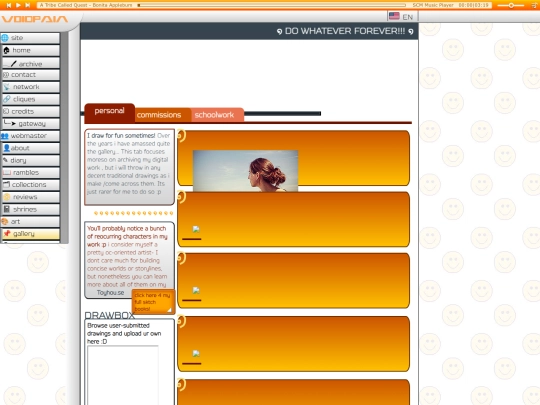Skip to the previous track in music player
This screenshot has width=540, height=405.
click(9, 5)
